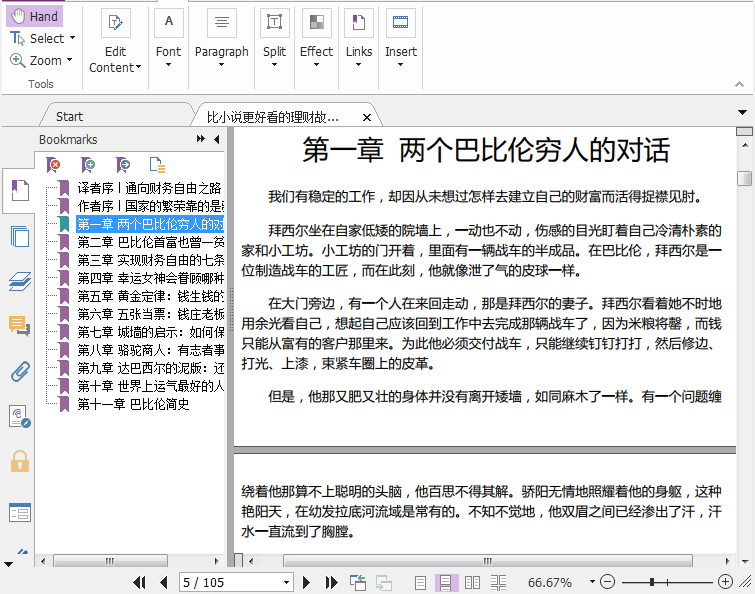
Task: Open the page number dropdown
Action: pyautogui.click(x=286, y=582)
